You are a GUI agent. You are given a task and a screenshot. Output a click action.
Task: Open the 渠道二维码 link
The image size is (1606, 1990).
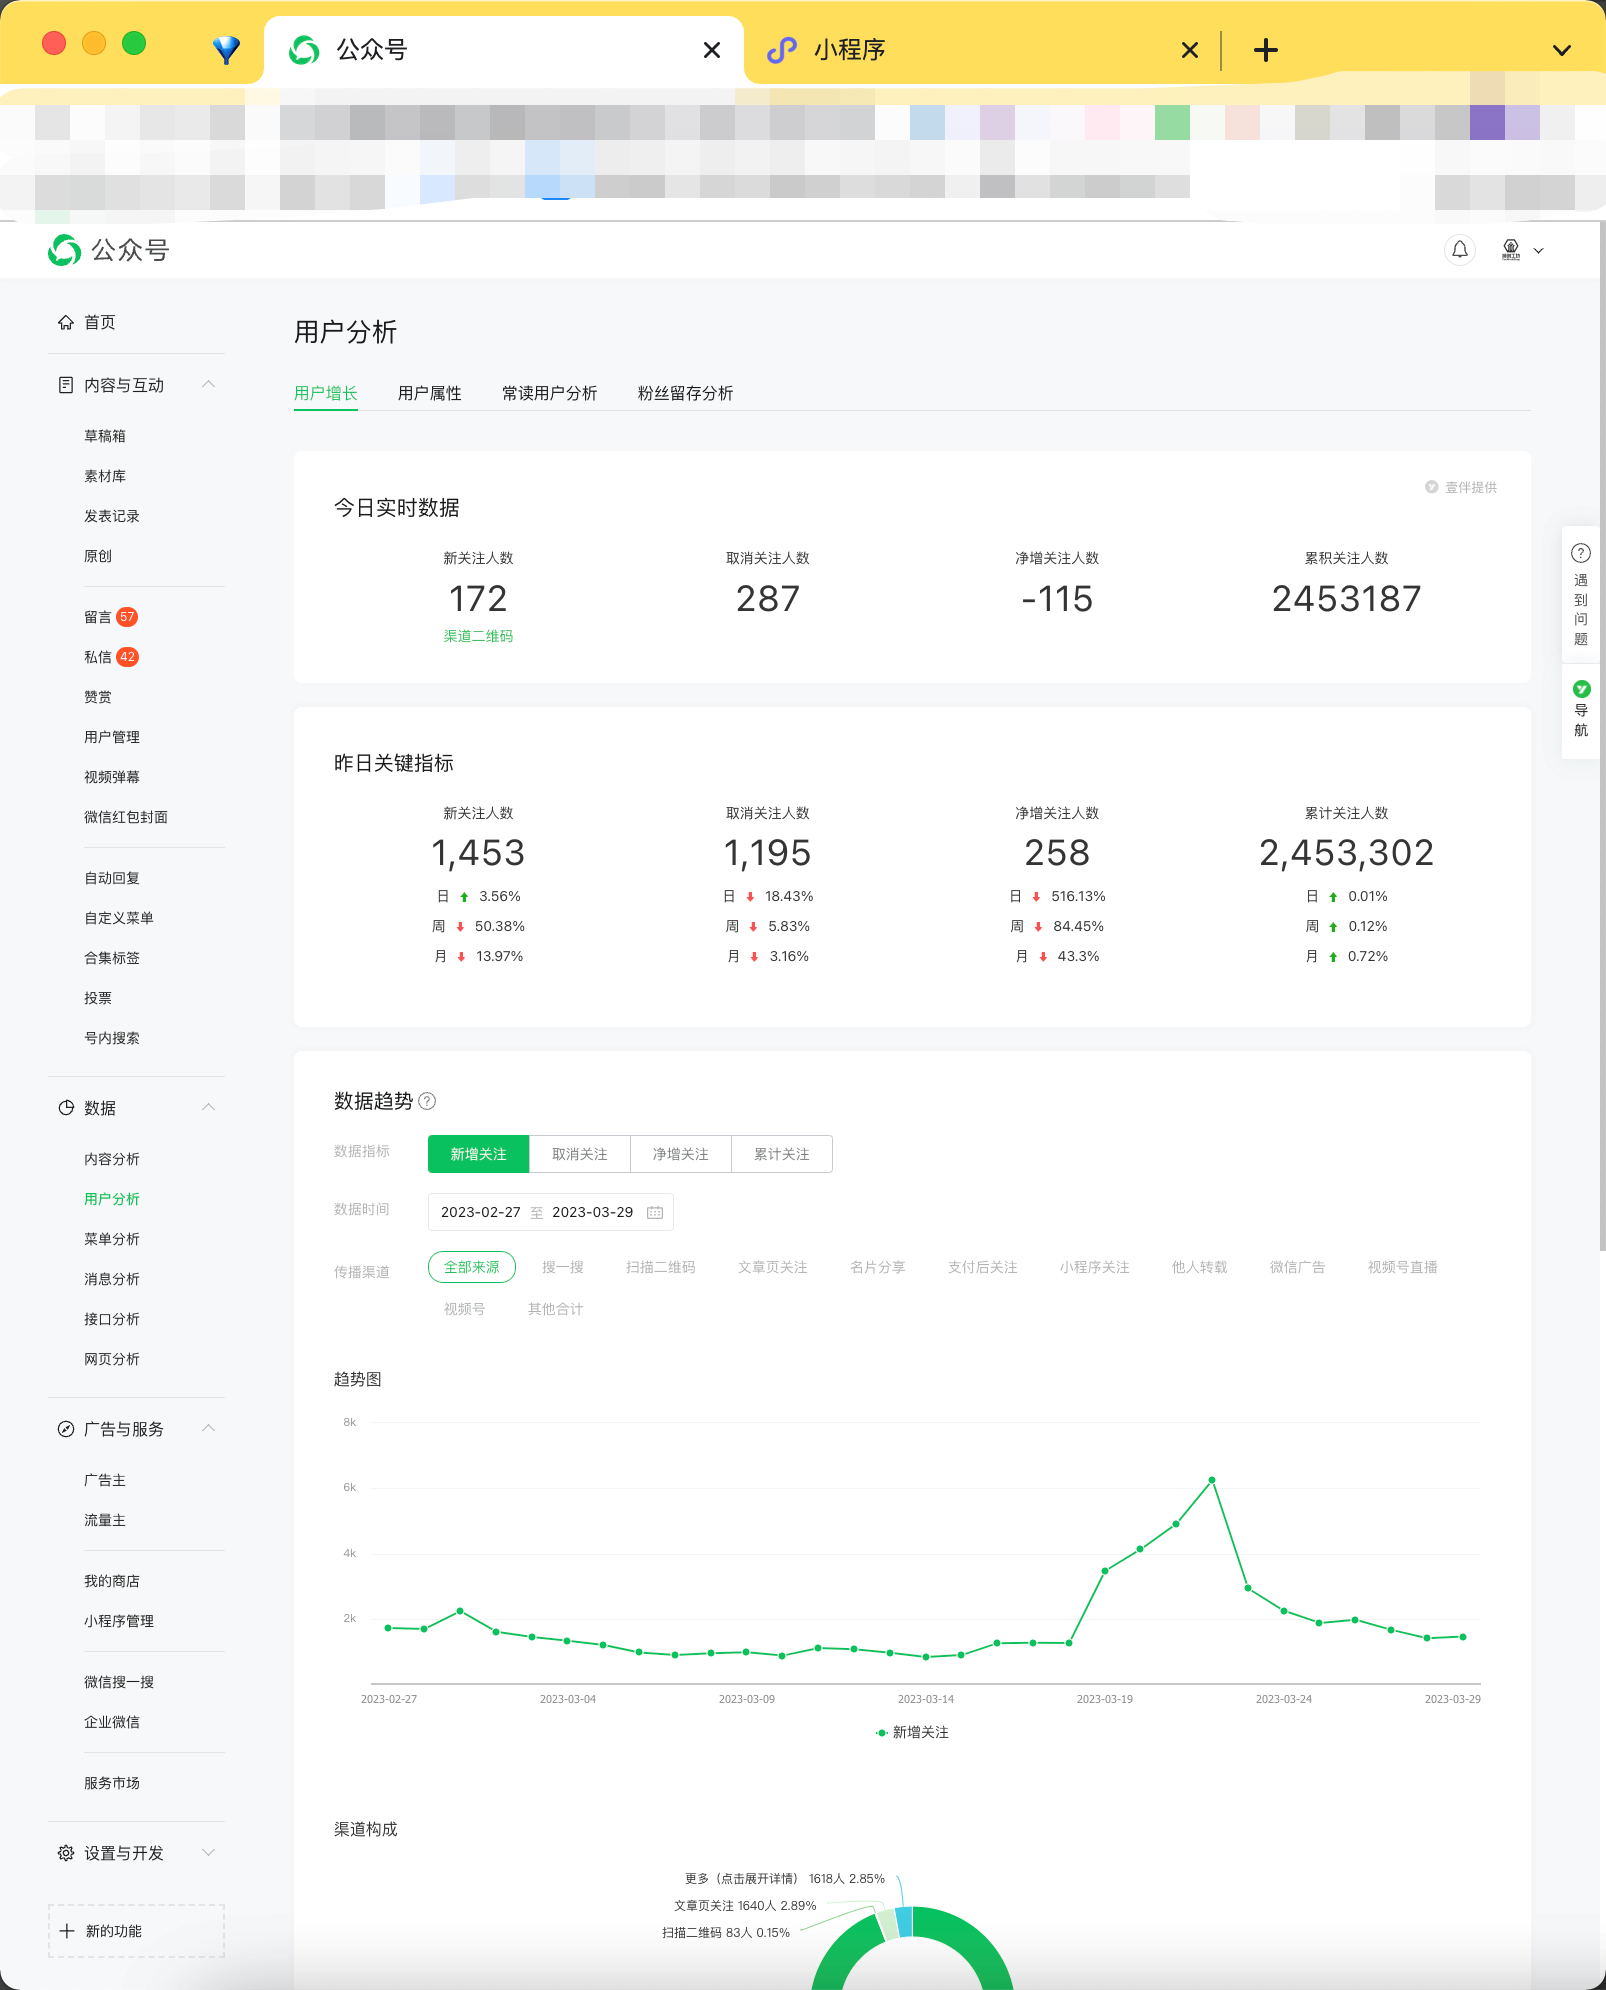pos(478,636)
